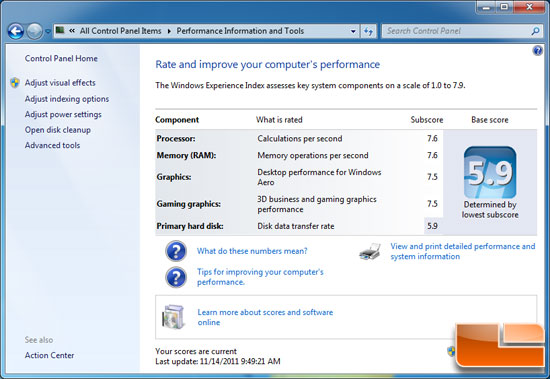Open Control Panel Home
This screenshot has height=379, width=550.
click(x=61, y=59)
